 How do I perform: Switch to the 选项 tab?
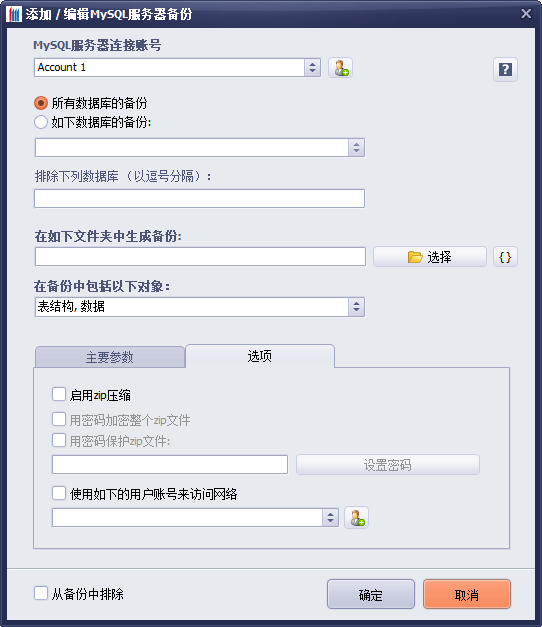pos(260,356)
